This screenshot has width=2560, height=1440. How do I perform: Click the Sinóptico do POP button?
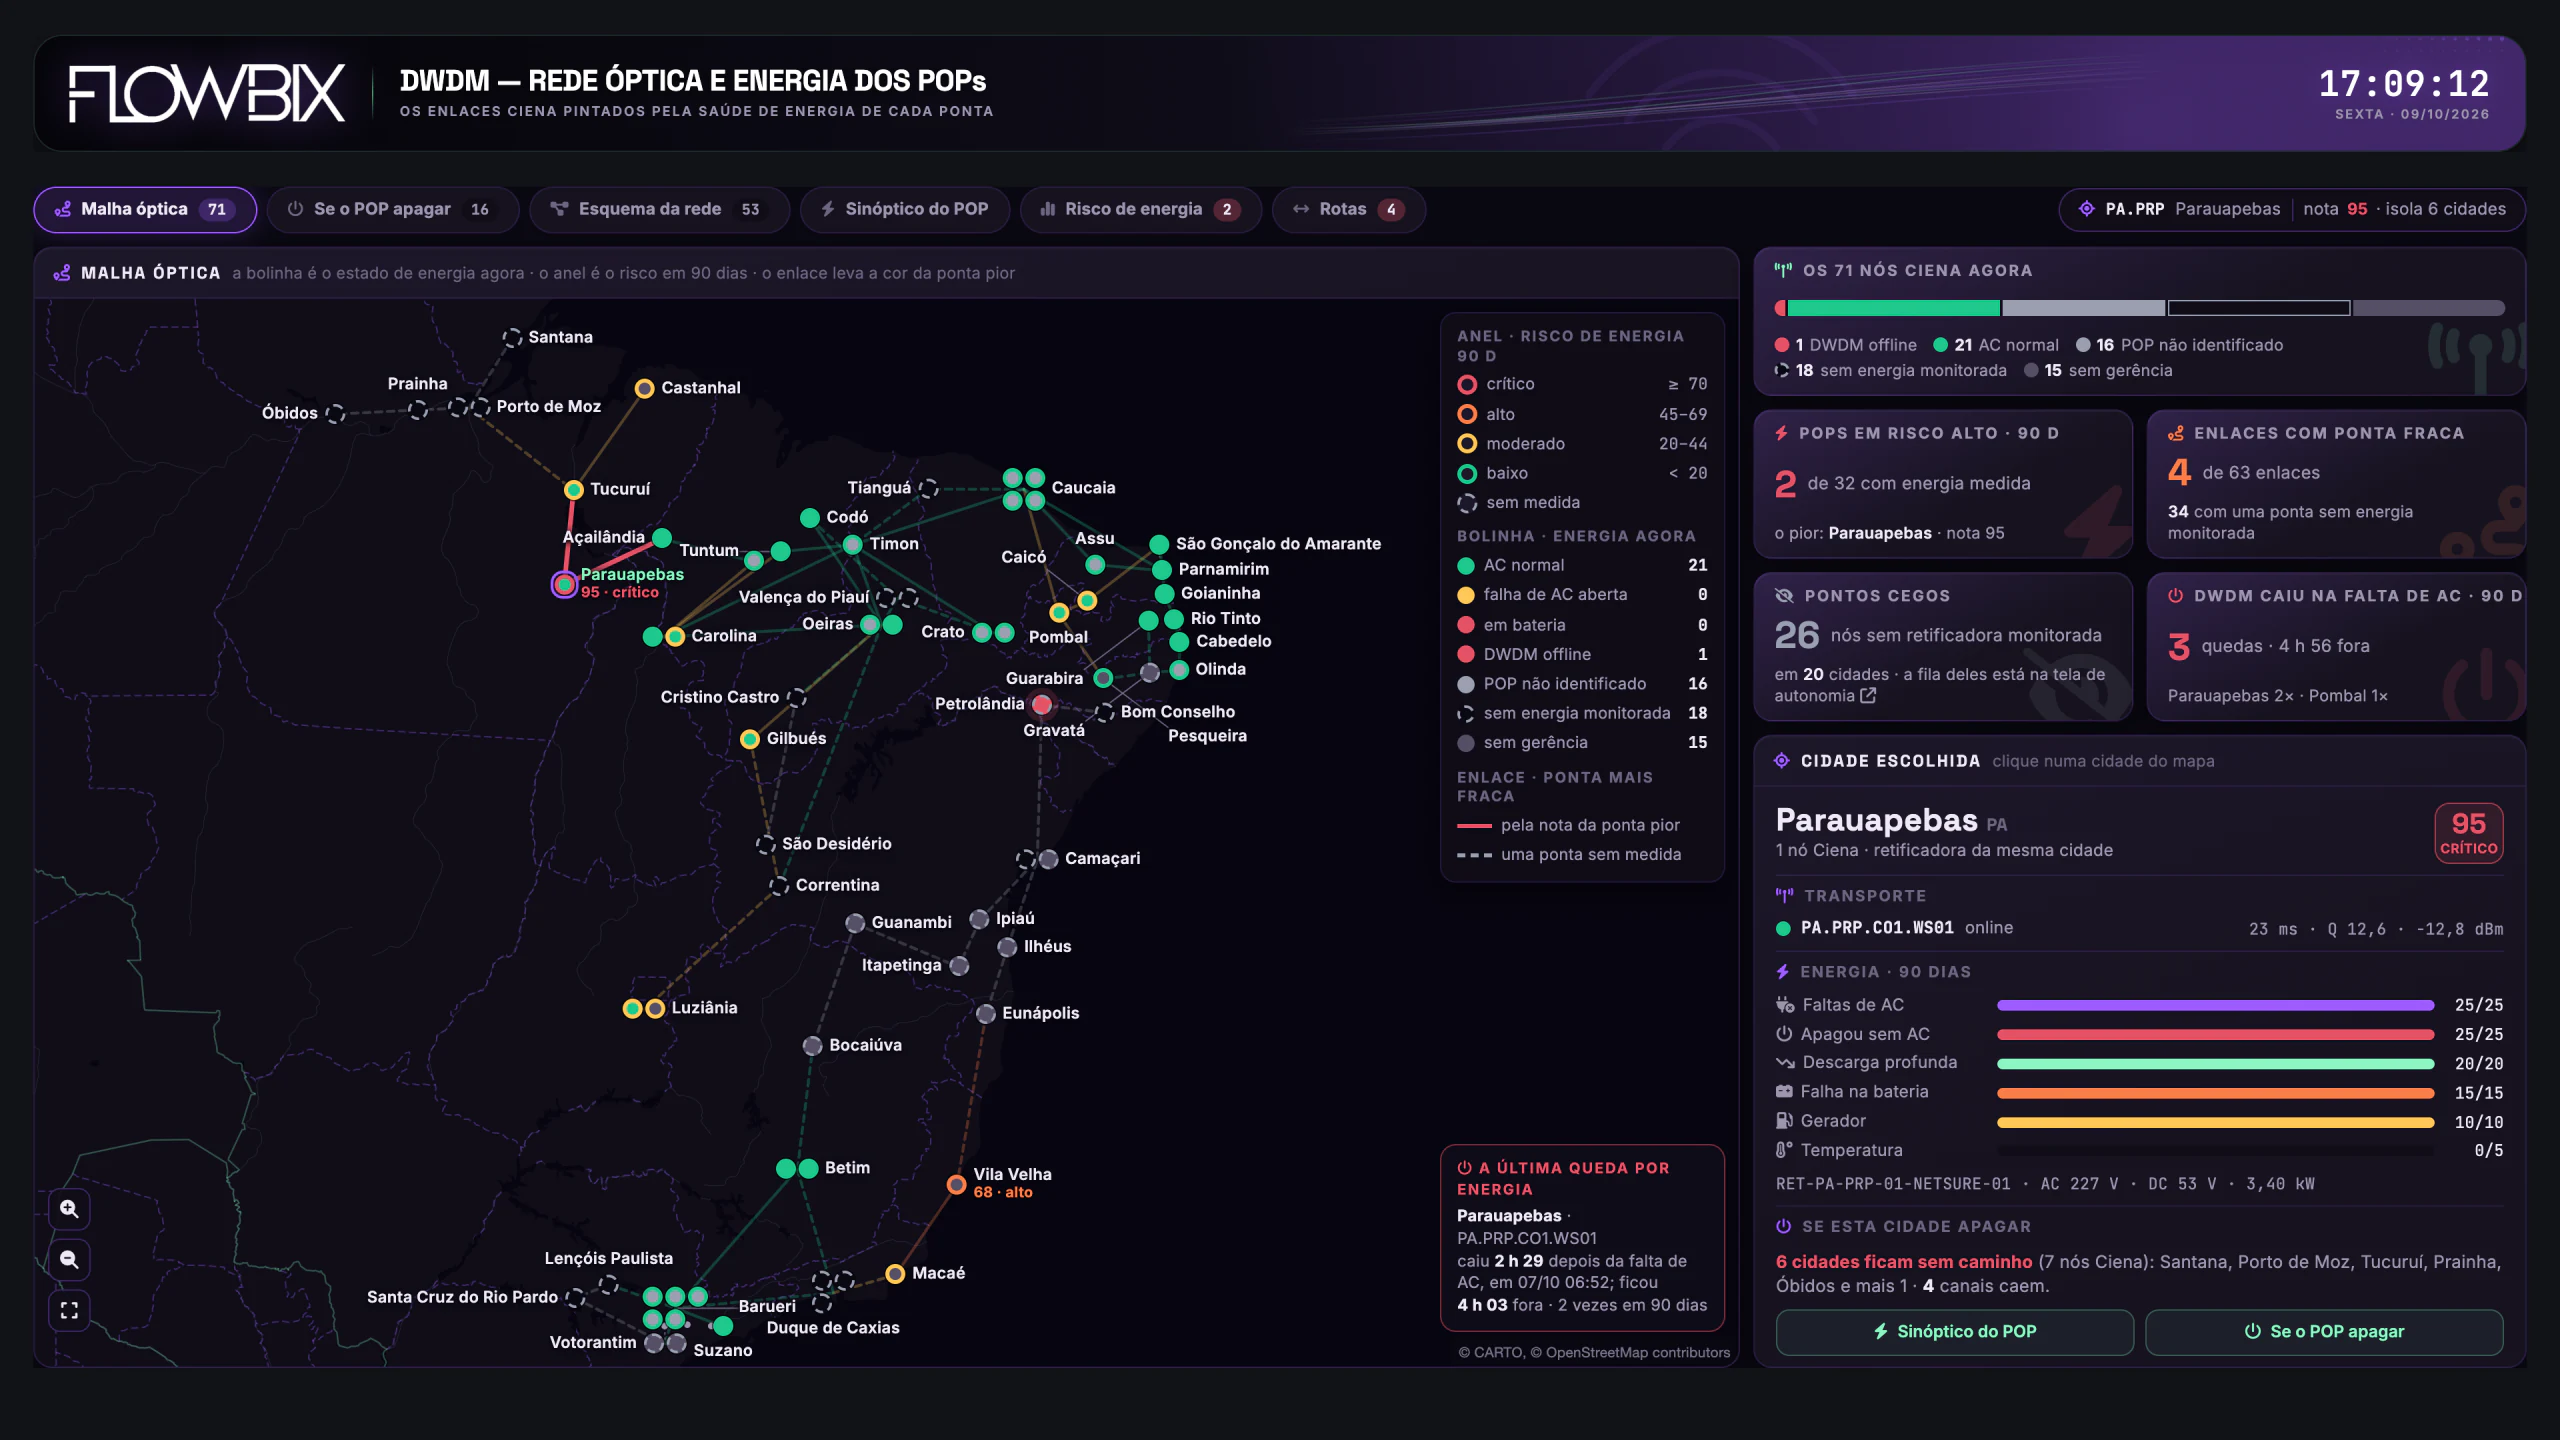tap(1954, 1332)
